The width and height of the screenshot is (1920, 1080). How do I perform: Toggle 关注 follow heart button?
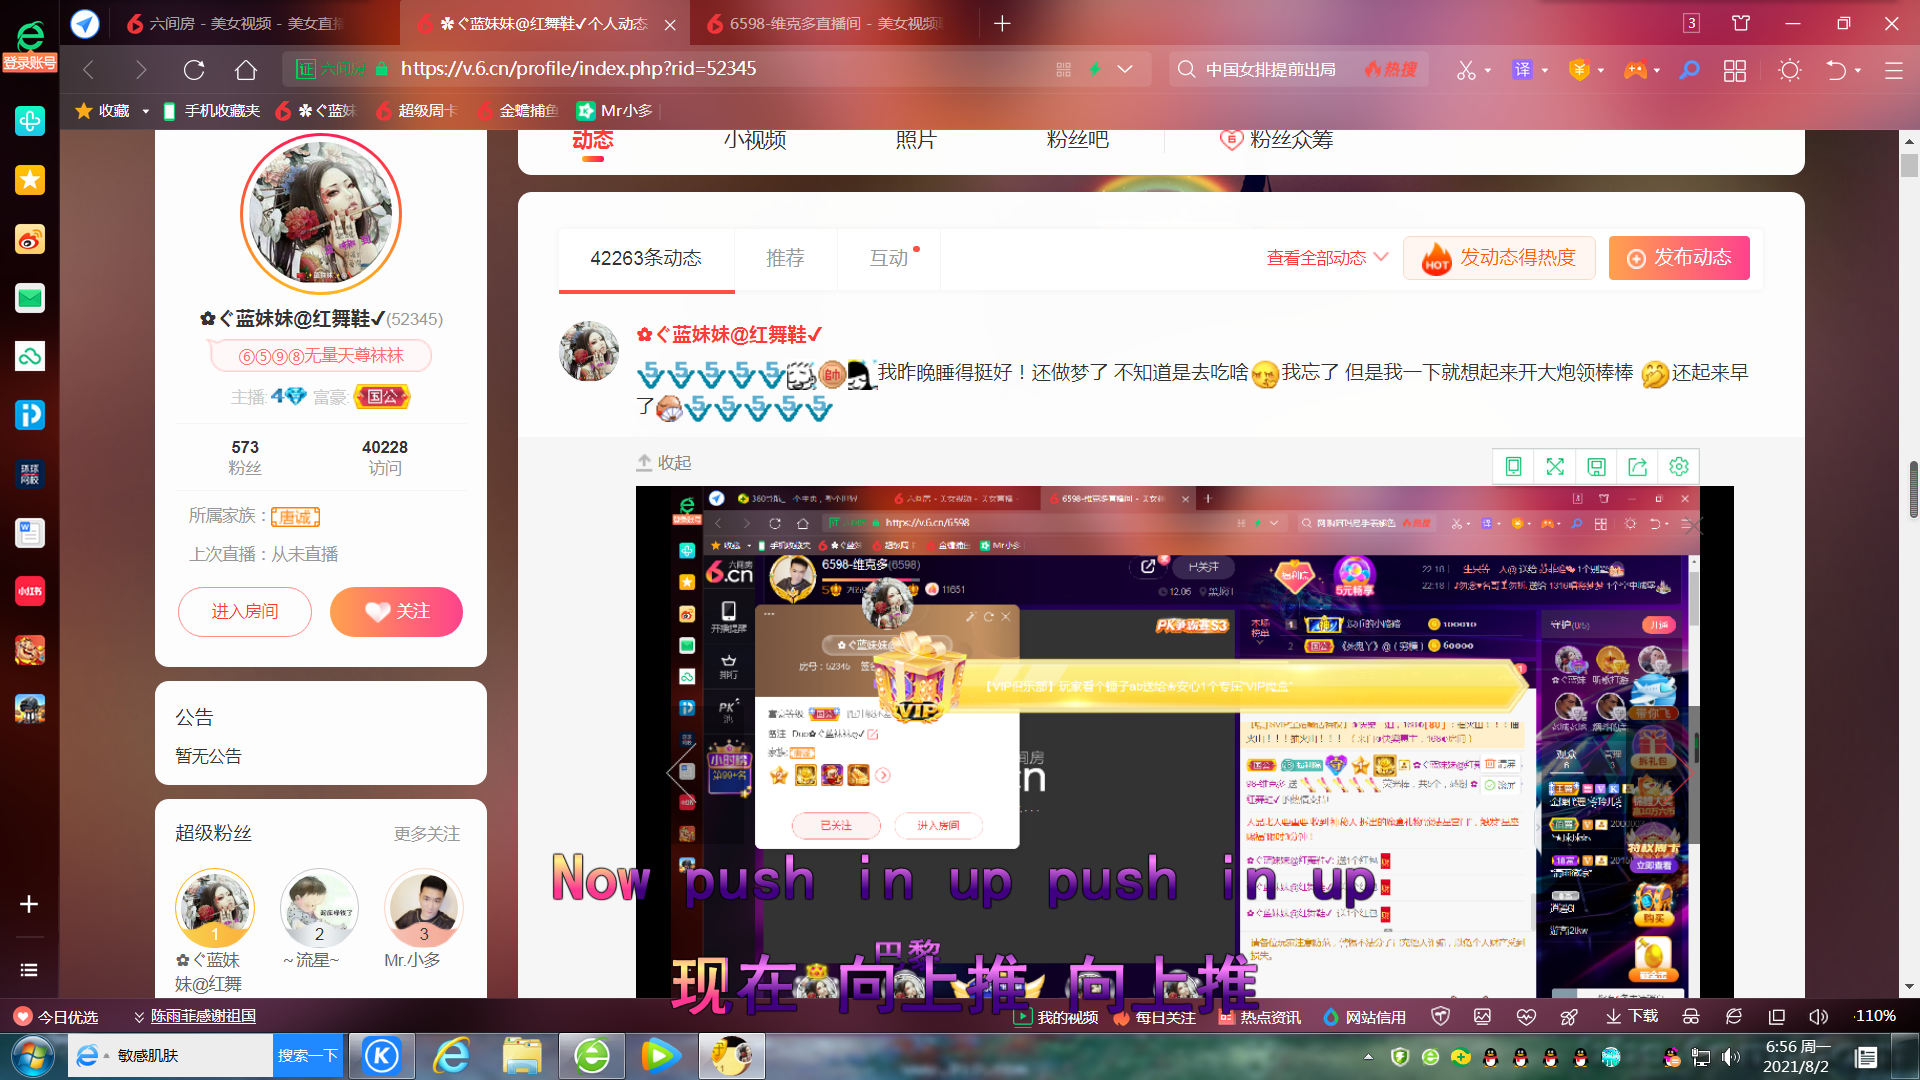pos(396,611)
